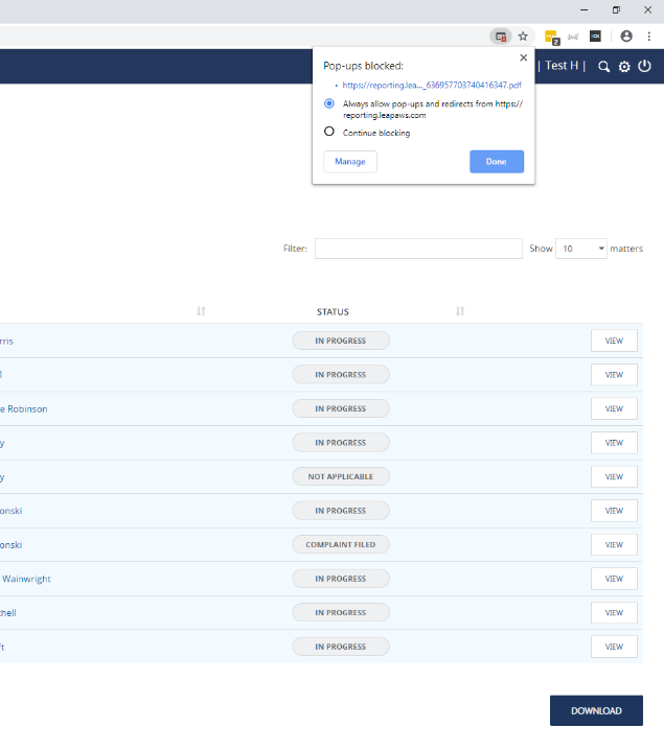664x733 pixels.
Task: View the Robinson matter
Action: [614, 409]
